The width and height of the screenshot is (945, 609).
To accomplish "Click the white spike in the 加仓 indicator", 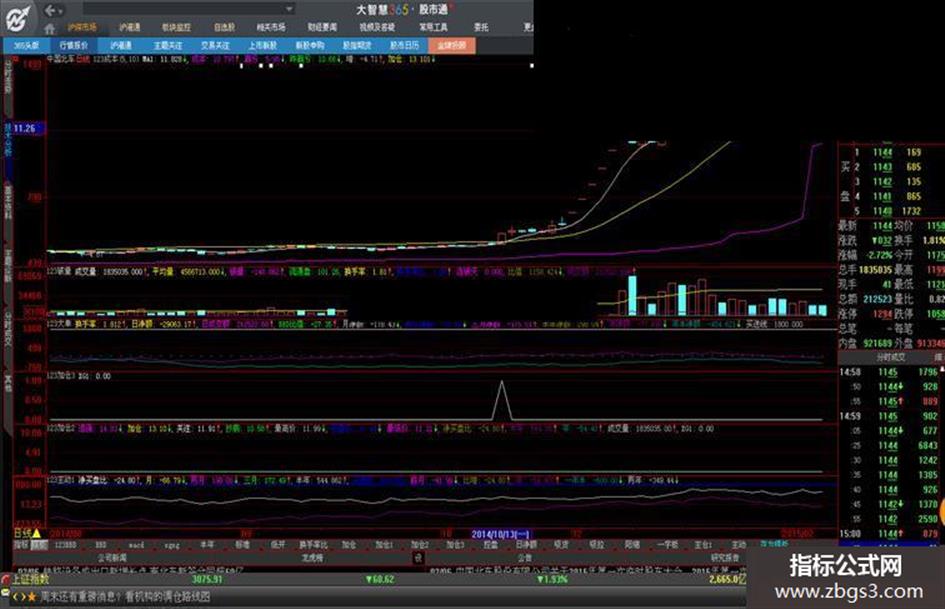I will (x=502, y=400).
